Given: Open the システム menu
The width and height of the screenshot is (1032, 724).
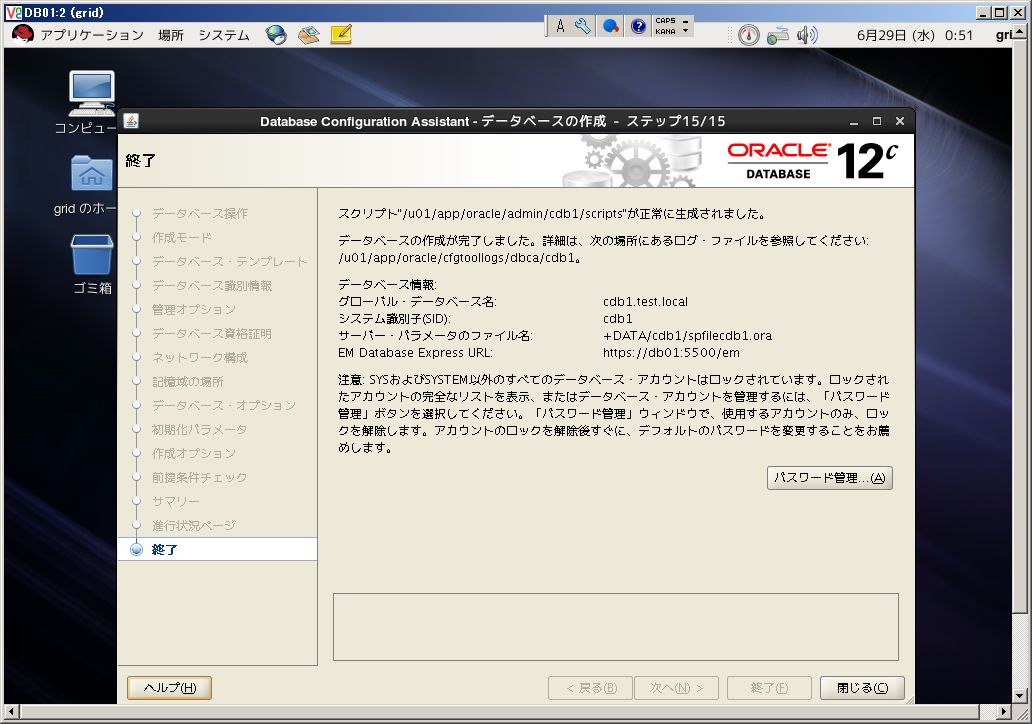Looking at the screenshot, I should [x=224, y=35].
